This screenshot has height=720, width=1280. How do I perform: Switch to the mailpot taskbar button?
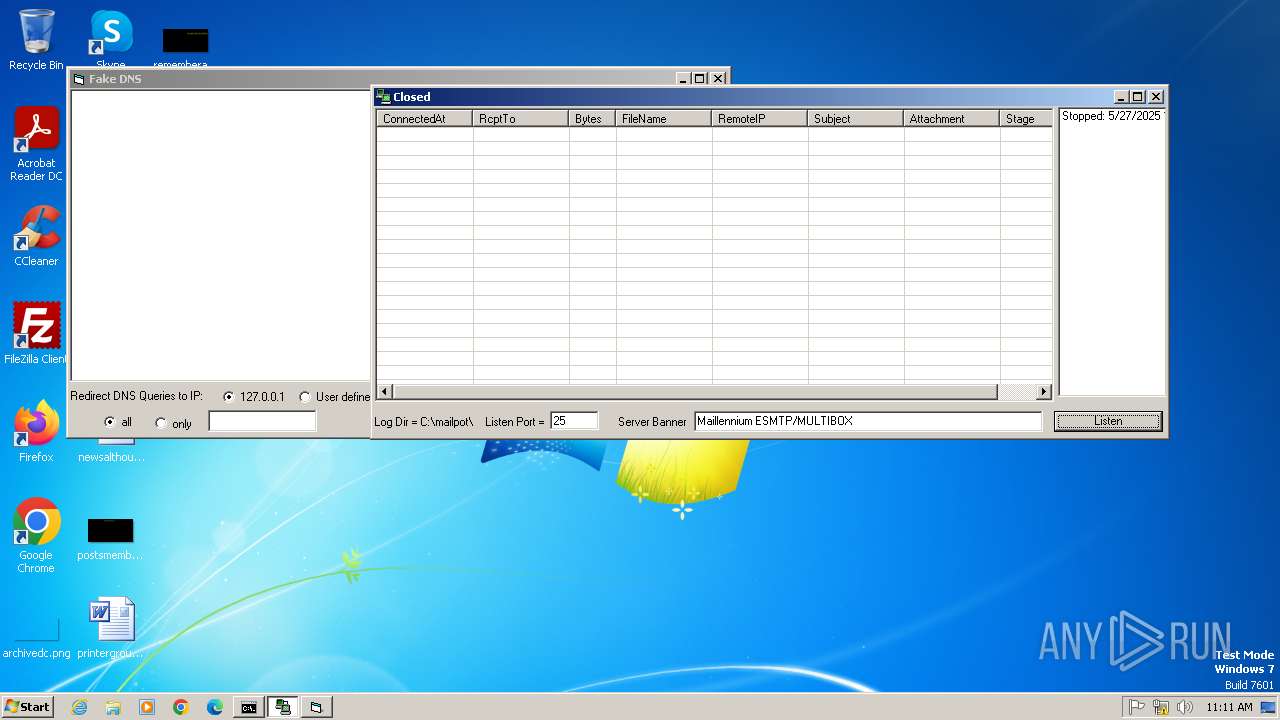pos(283,707)
